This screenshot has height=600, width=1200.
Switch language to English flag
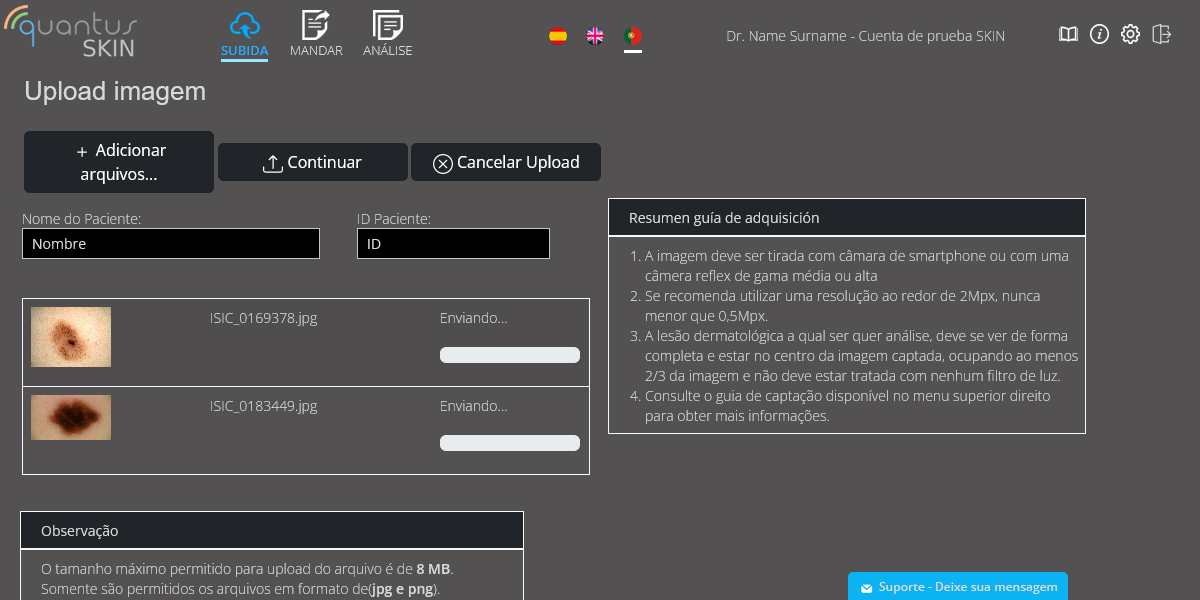click(595, 36)
